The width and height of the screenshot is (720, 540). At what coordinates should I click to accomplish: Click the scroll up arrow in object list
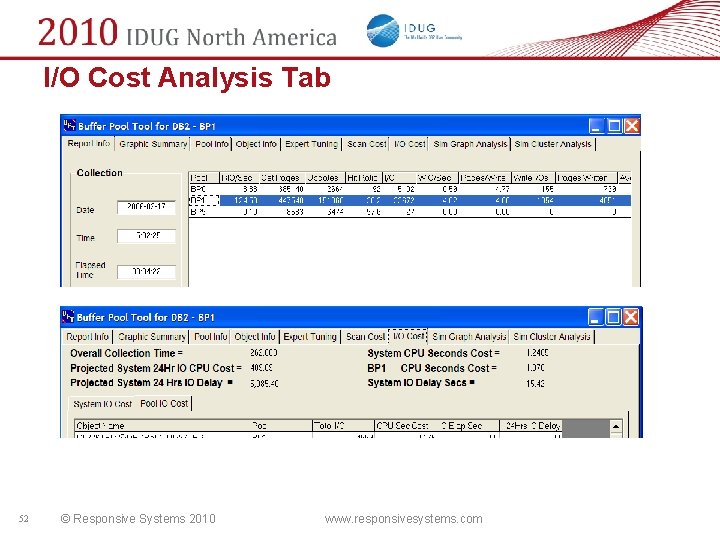[x=616, y=426]
